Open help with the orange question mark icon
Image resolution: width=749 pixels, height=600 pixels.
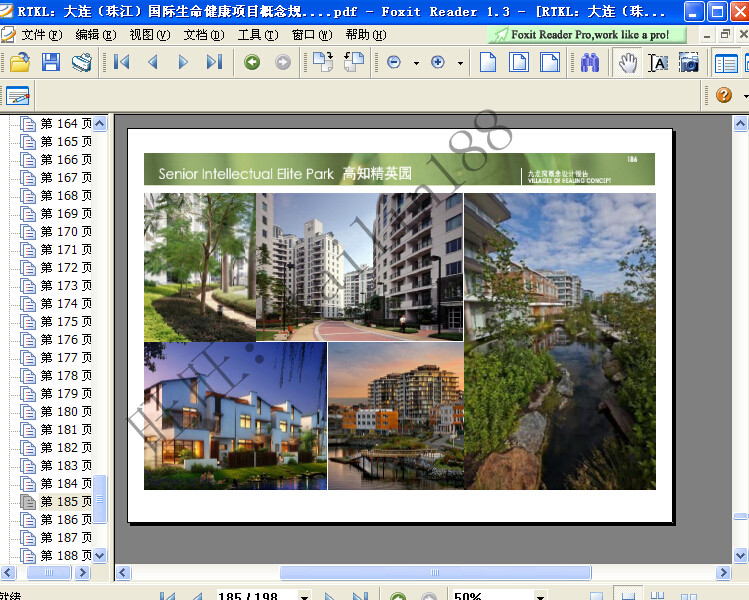click(724, 95)
